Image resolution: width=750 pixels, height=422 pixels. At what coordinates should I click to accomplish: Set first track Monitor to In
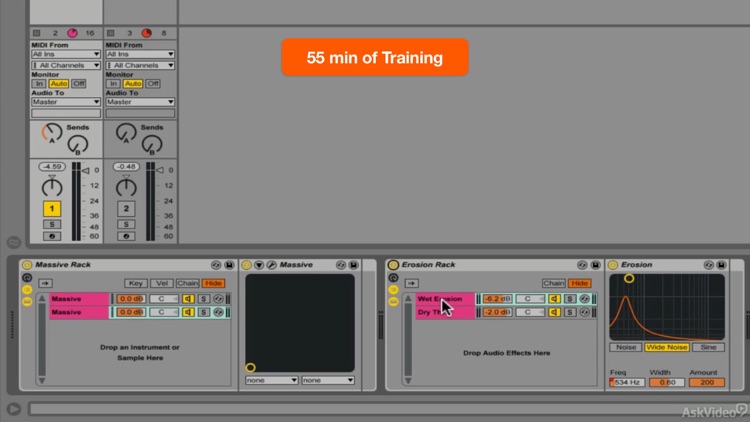[39, 84]
